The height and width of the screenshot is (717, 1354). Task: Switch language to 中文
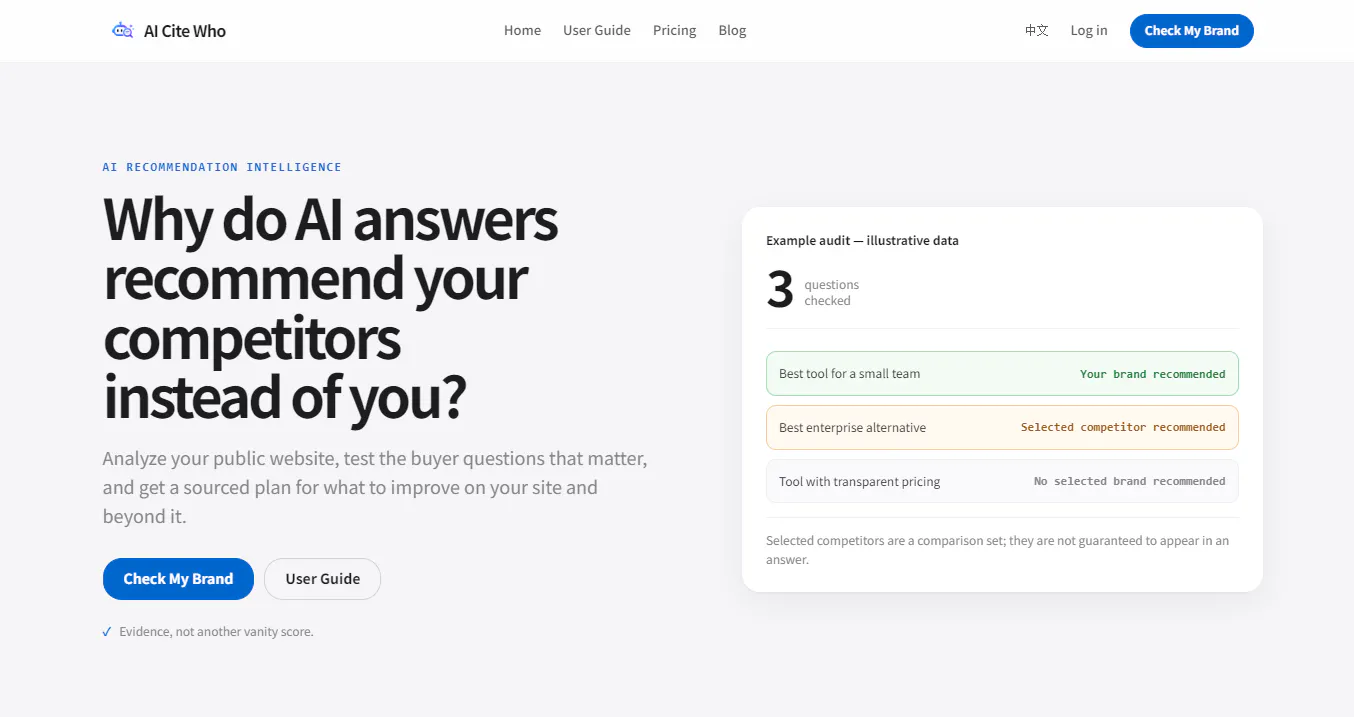(1037, 31)
